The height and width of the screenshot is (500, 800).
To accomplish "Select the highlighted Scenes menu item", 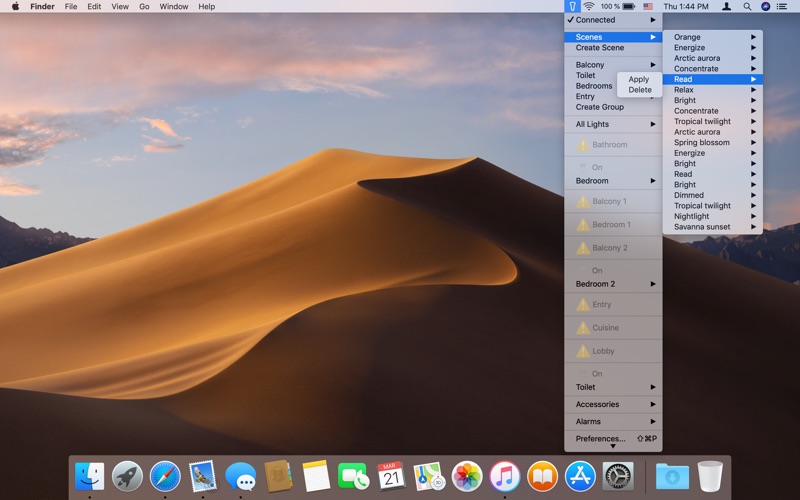I will pyautogui.click(x=613, y=37).
